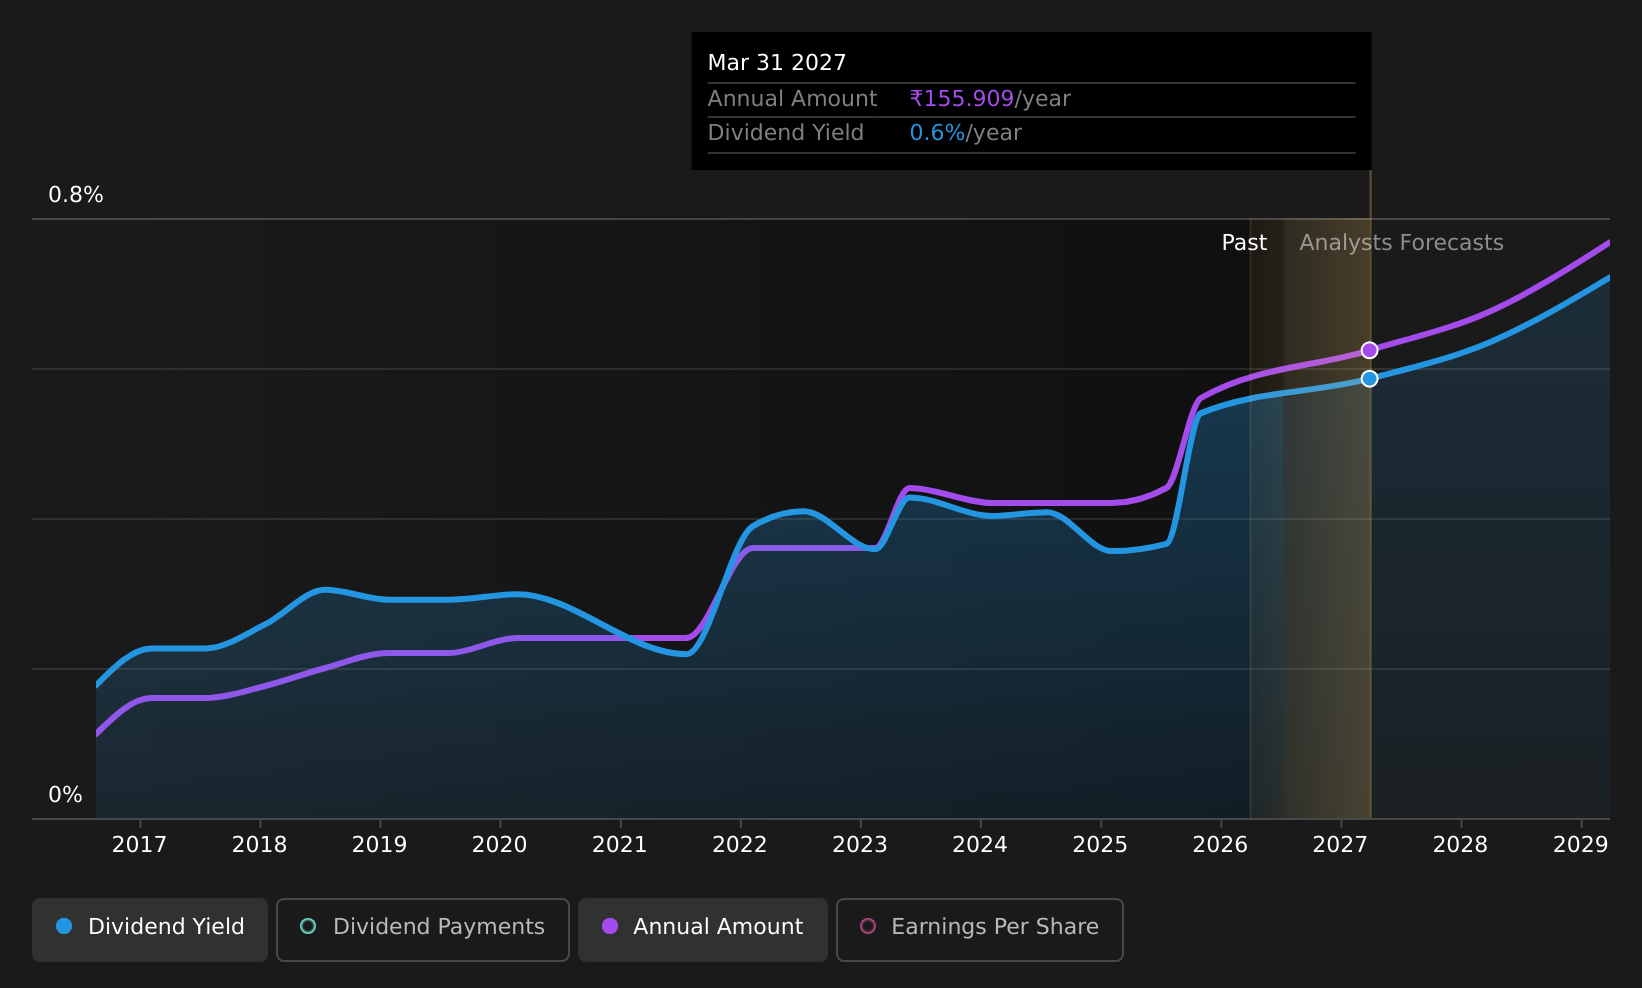Click the 2019 label on the x-axis

(x=379, y=845)
